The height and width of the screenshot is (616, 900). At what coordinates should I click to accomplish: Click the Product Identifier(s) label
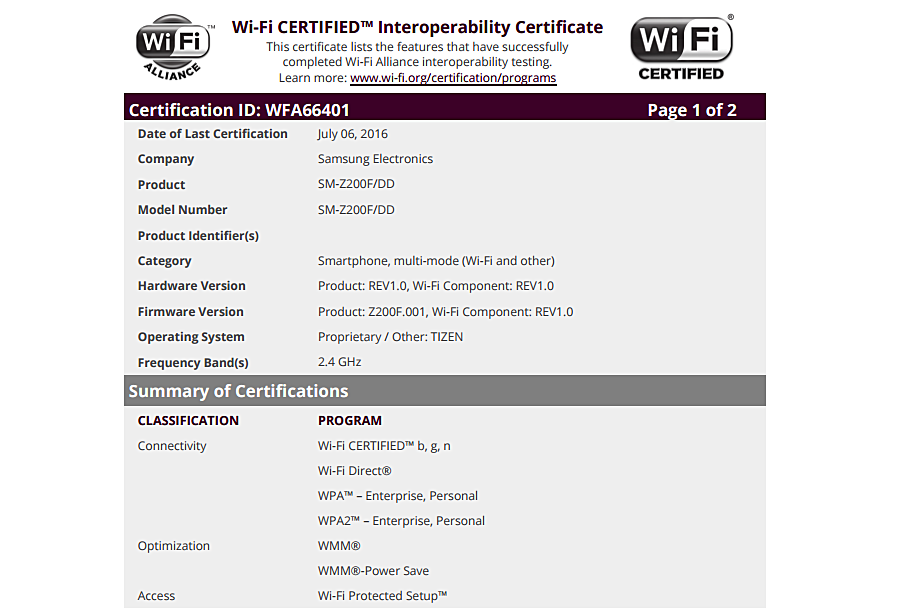click(x=198, y=235)
